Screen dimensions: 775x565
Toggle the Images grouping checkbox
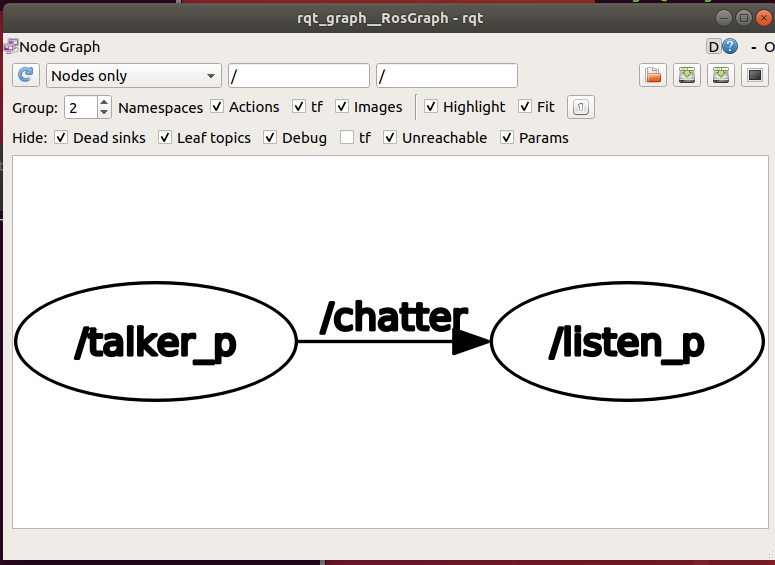pyautogui.click(x=342, y=106)
